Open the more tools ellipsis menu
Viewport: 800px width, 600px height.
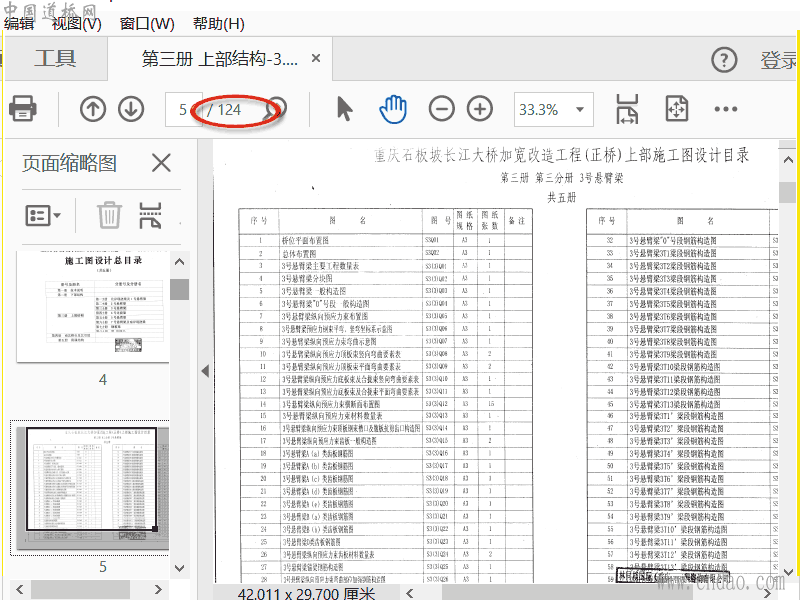click(726, 109)
